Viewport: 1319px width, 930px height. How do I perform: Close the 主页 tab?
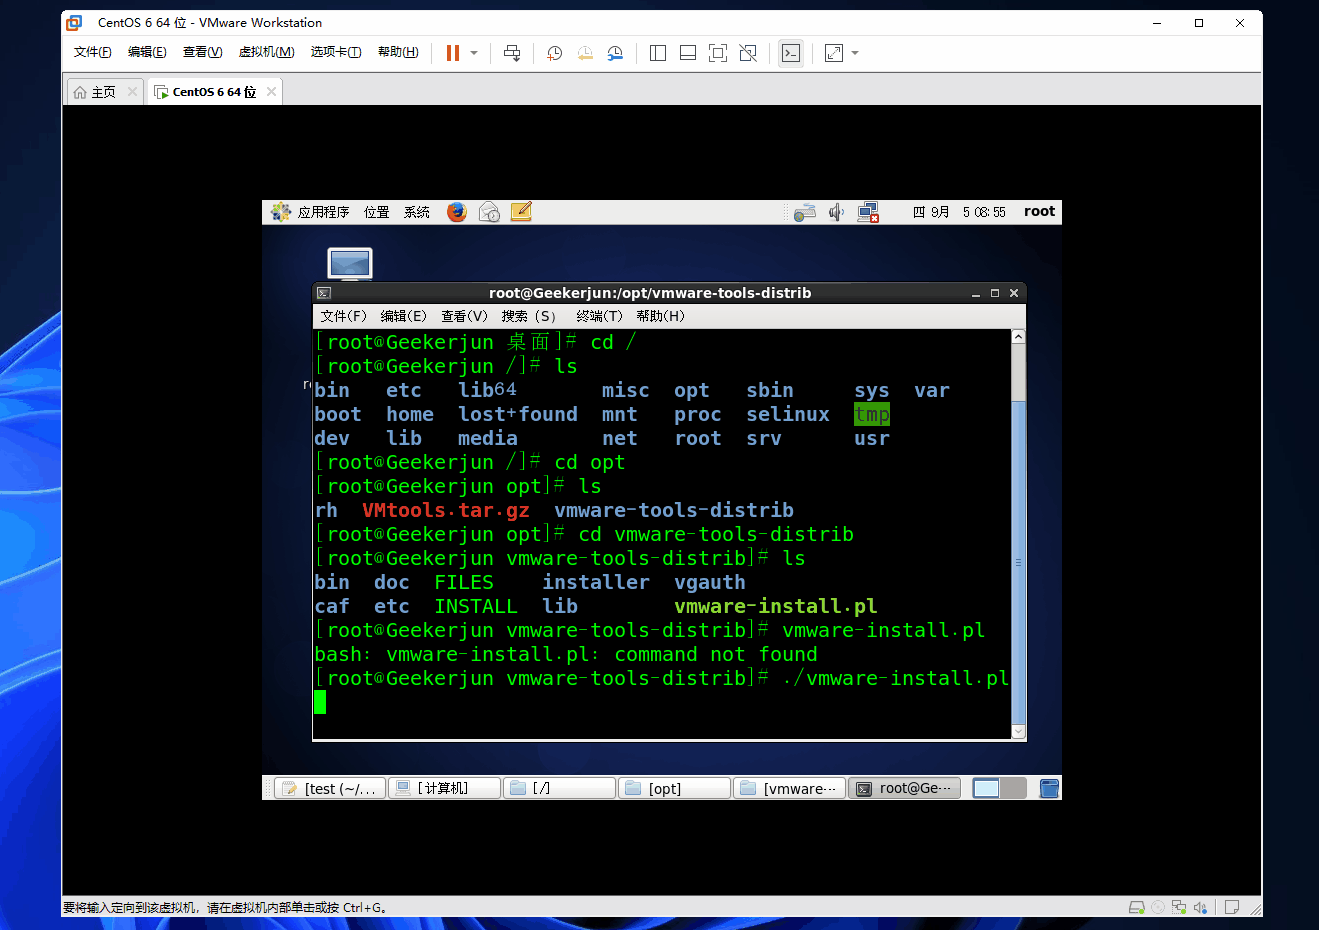tap(132, 92)
